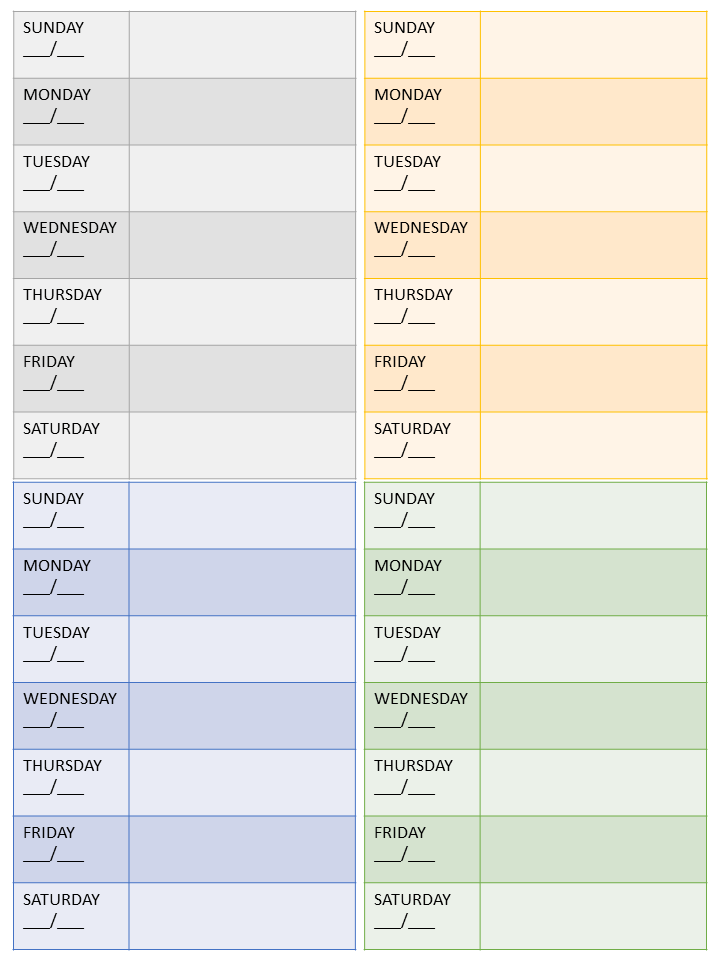Select the date blank under FRIDAY in green table
The image size is (720, 960).
tap(405, 854)
